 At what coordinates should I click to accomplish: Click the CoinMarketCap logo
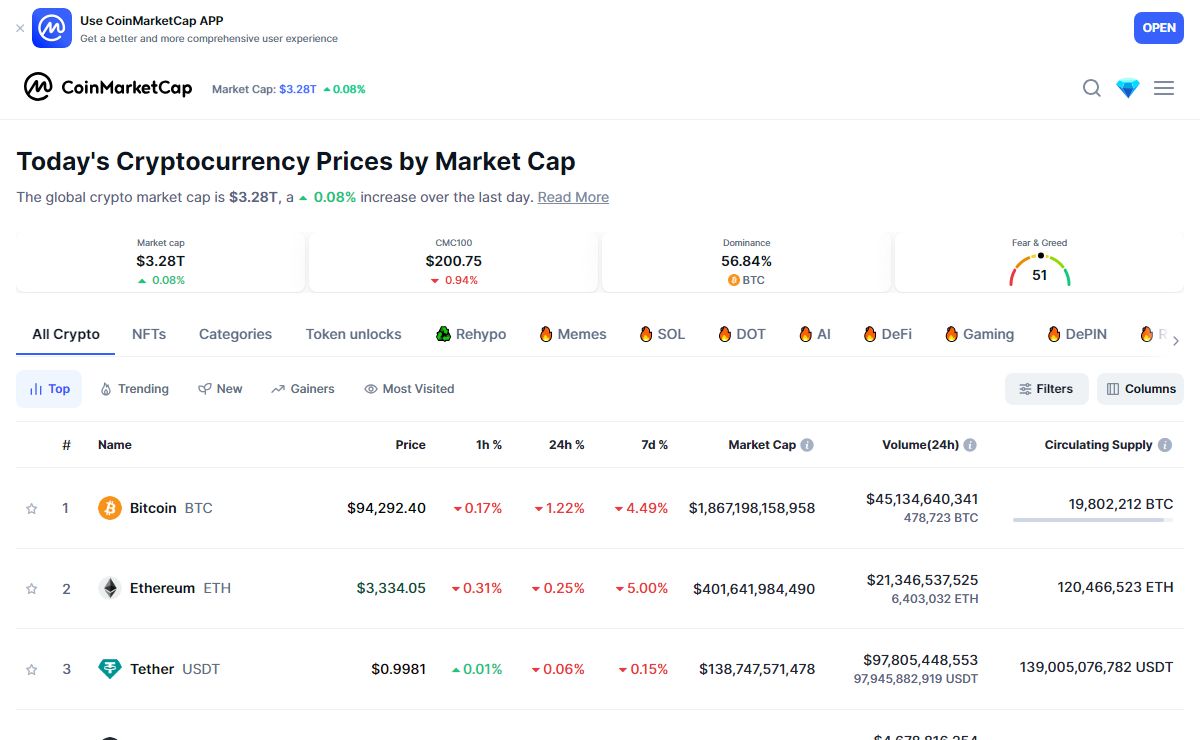(x=108, y=88)
